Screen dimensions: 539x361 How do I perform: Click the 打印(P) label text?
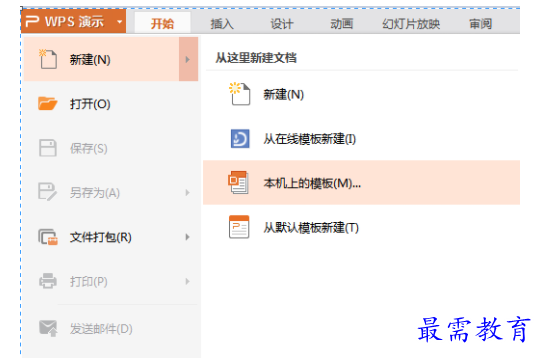coord(89,282)
